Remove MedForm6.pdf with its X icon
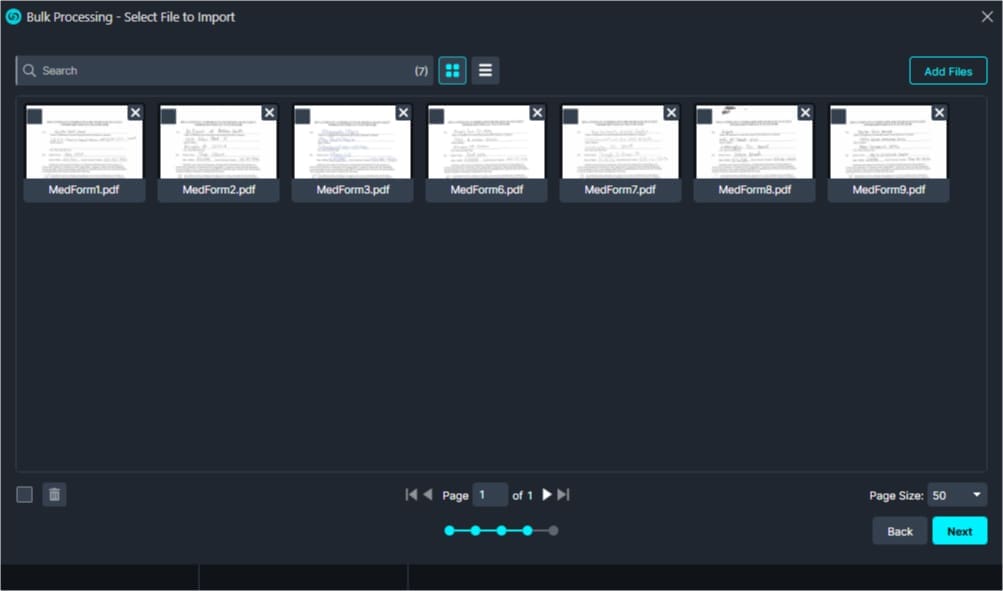The image size is (1003, 591). 537,113
